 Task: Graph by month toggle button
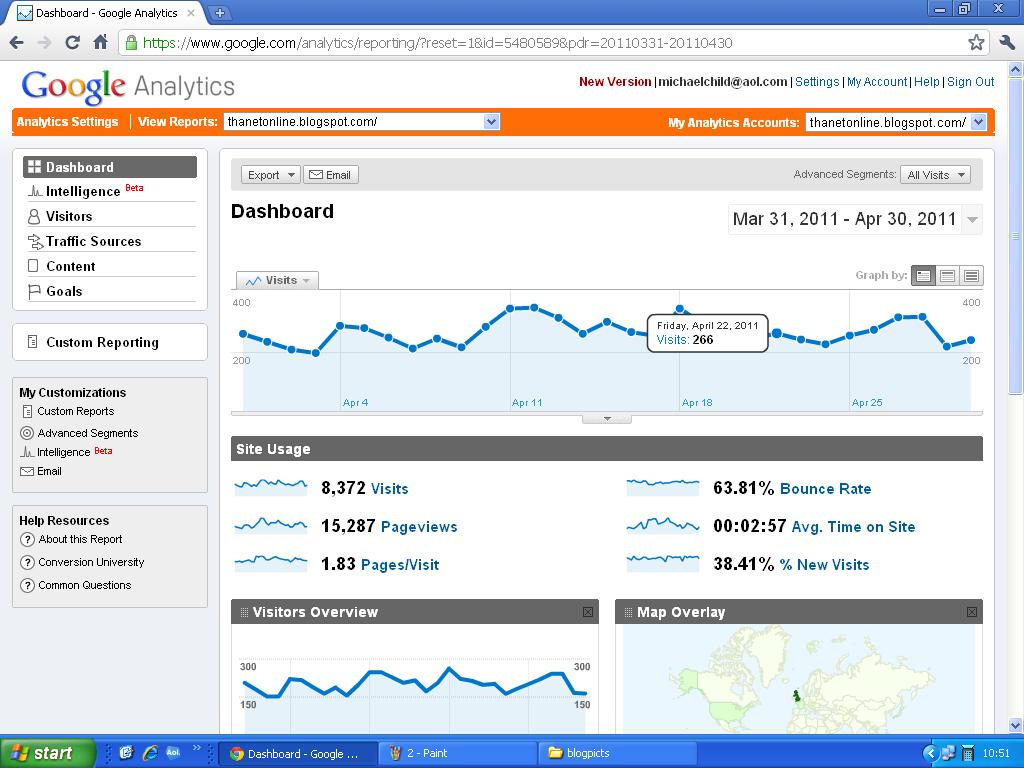click(971, 276)
